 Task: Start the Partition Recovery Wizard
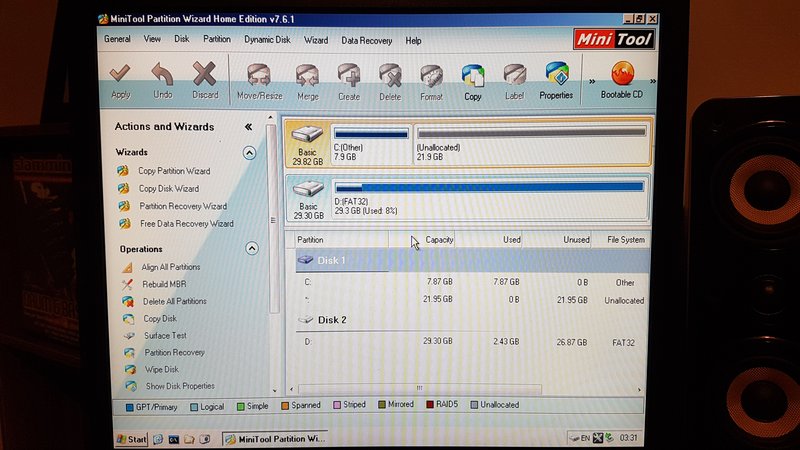[183, 206]
